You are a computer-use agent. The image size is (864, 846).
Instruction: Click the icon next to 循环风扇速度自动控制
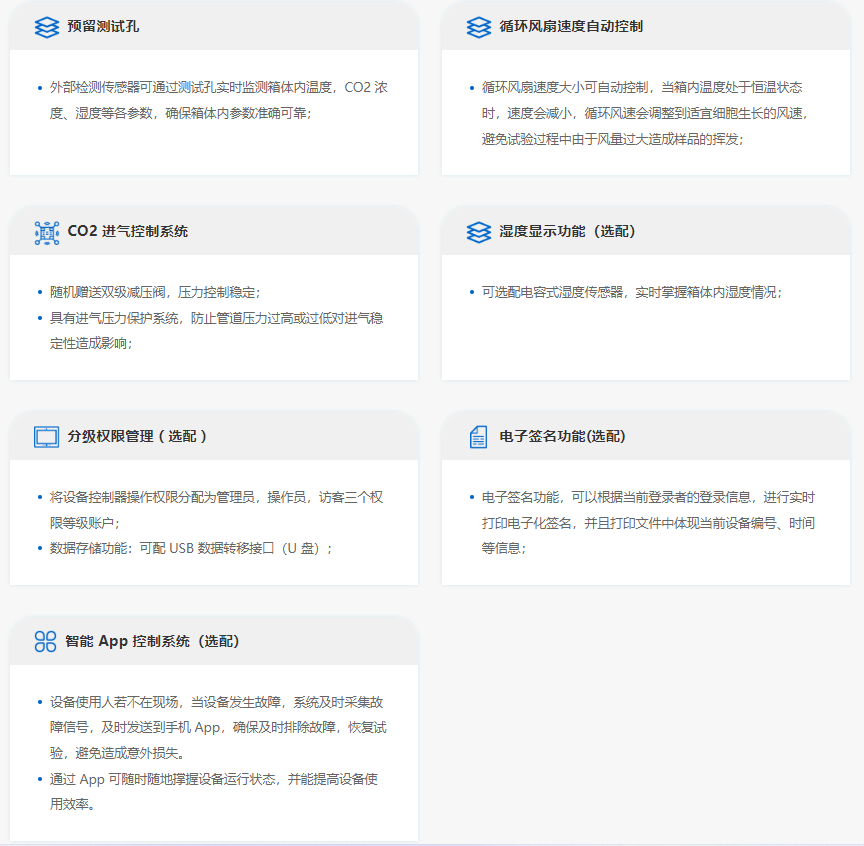478,27
